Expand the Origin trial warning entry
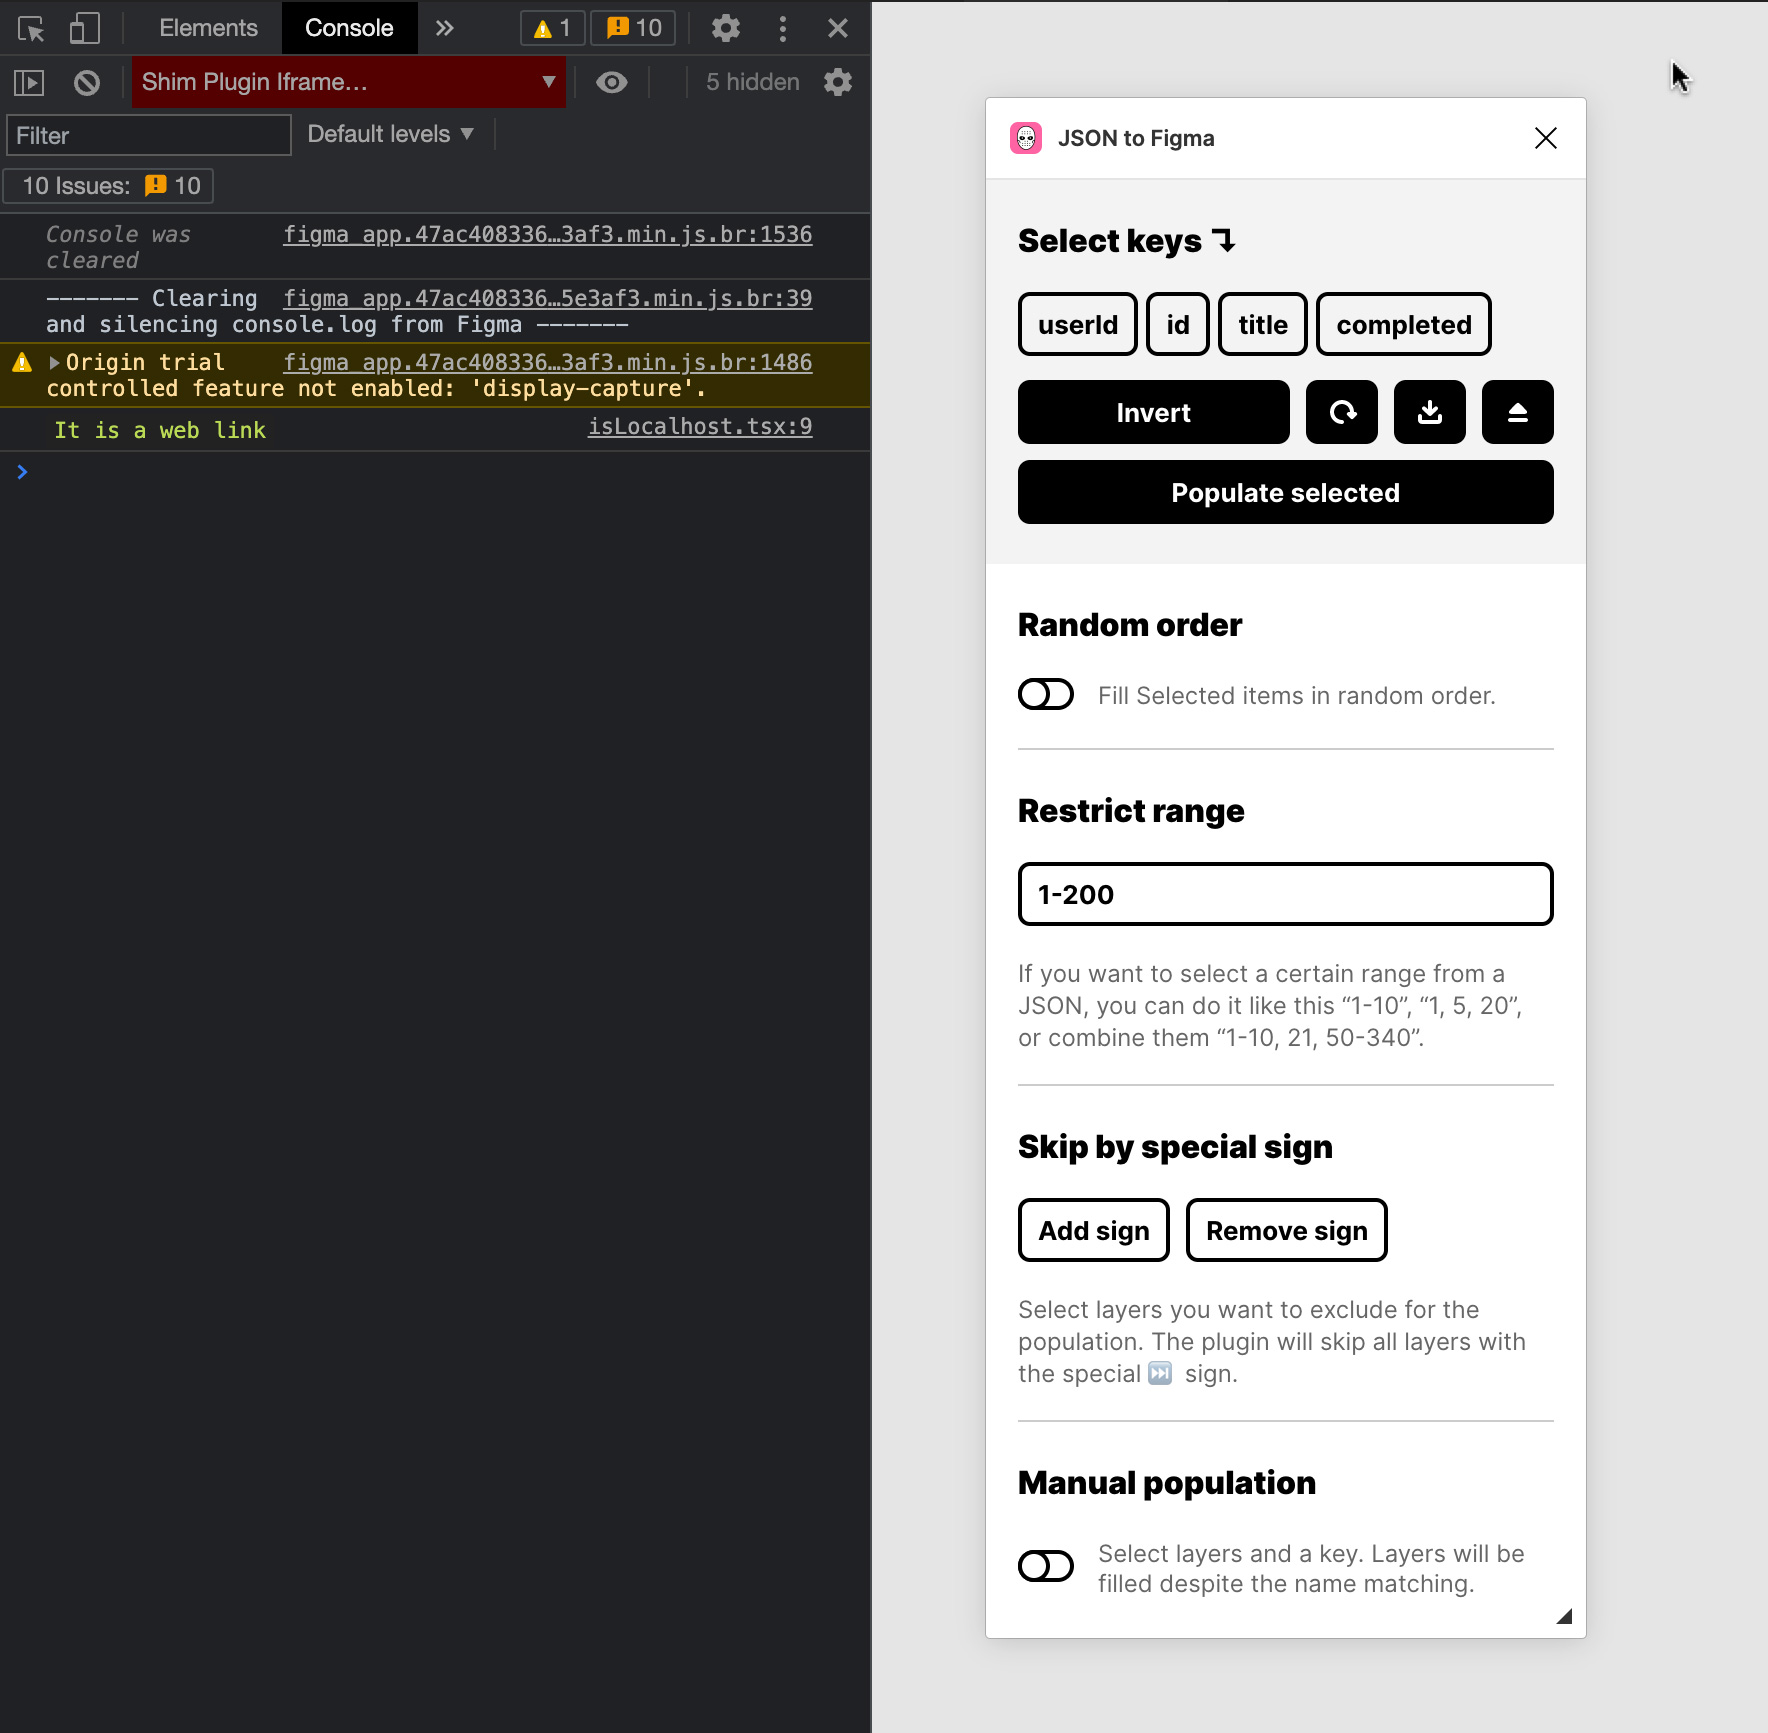 click(57, 362)
